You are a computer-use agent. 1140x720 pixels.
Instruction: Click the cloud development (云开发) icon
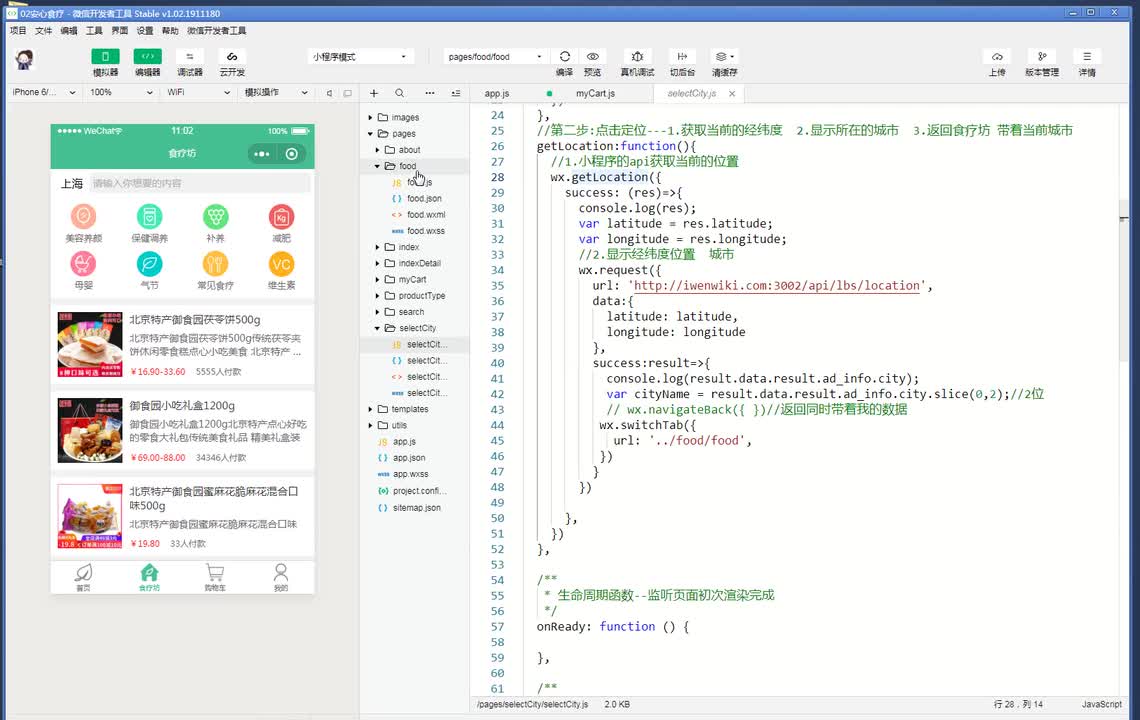232,57
